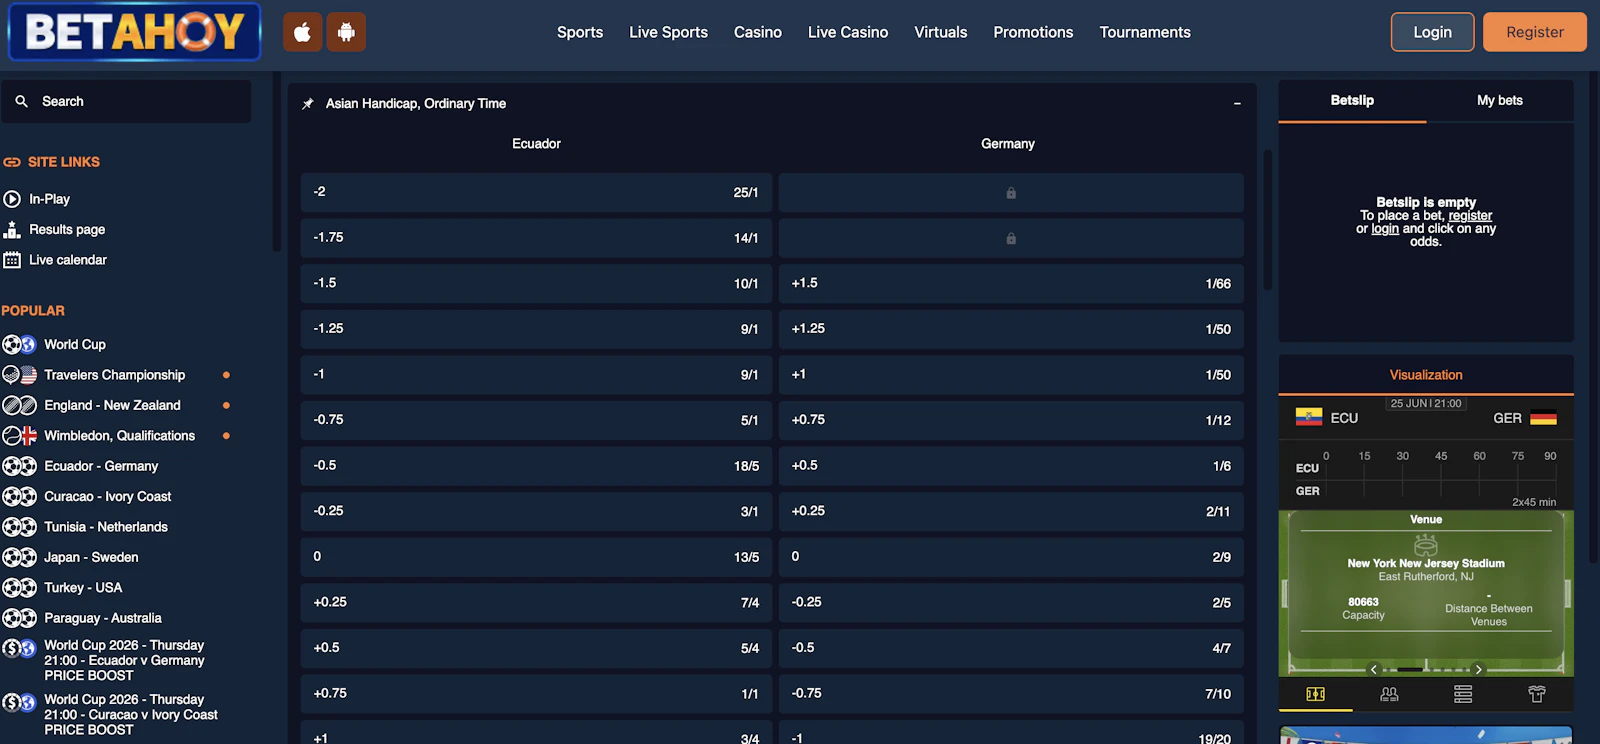Open the standings table tab icon
This screenshot has height=744, width=1600.
[x=1463, y=694]
